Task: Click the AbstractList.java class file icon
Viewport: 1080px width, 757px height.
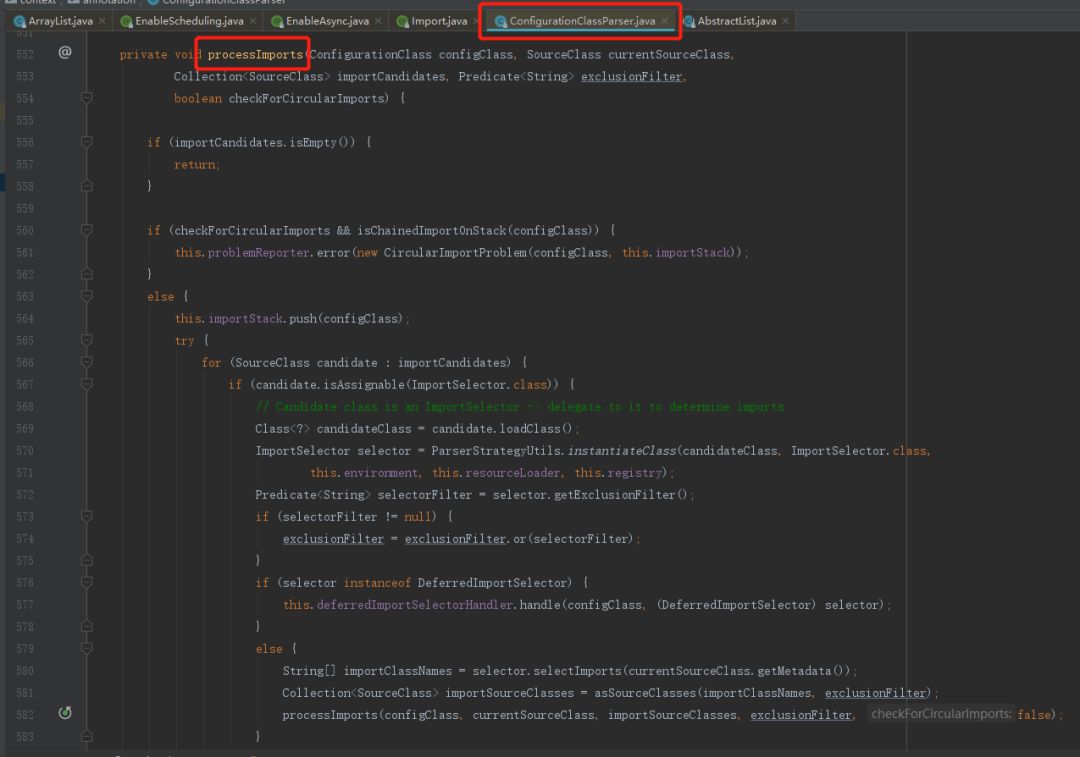Action: 689,21
